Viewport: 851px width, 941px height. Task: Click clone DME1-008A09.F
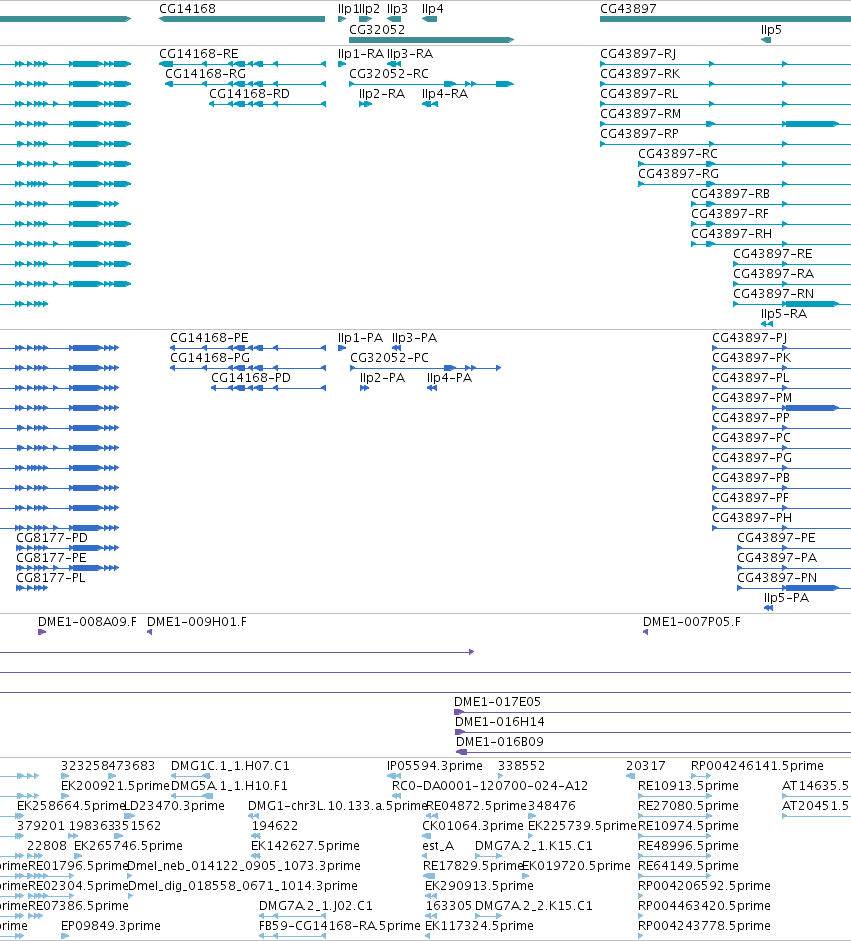pos(42,632)
